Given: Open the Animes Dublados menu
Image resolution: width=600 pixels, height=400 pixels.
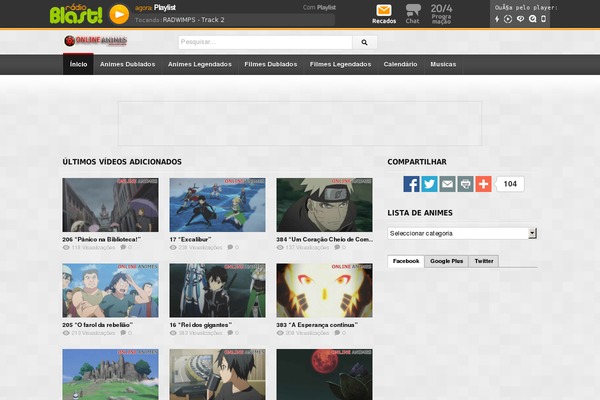Looking at the screenshot, I should click(127, 64).
